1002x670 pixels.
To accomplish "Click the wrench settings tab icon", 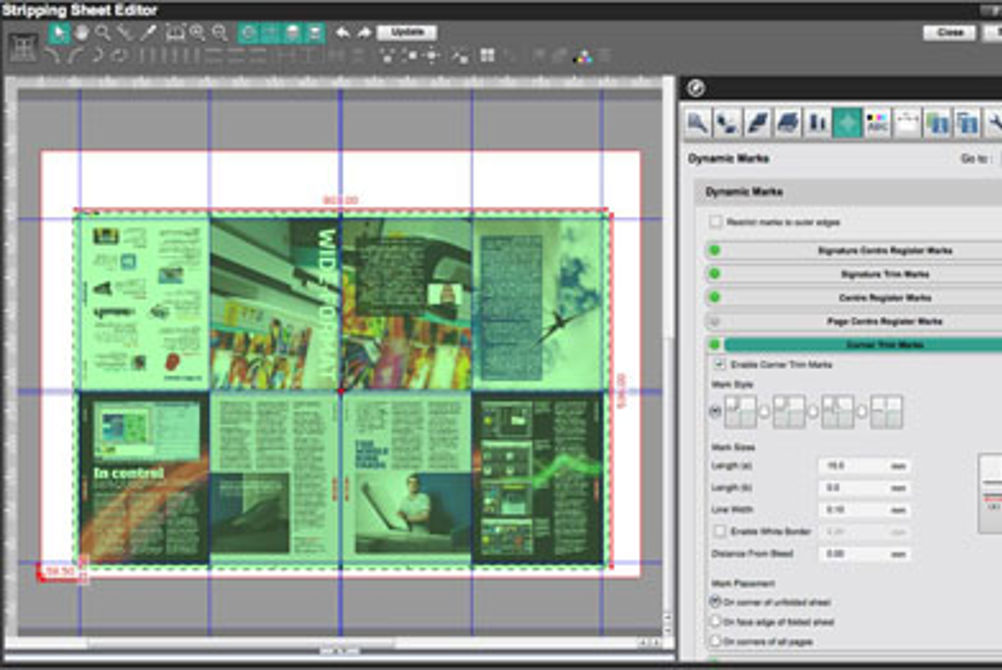I will click(x=994, y=122).
